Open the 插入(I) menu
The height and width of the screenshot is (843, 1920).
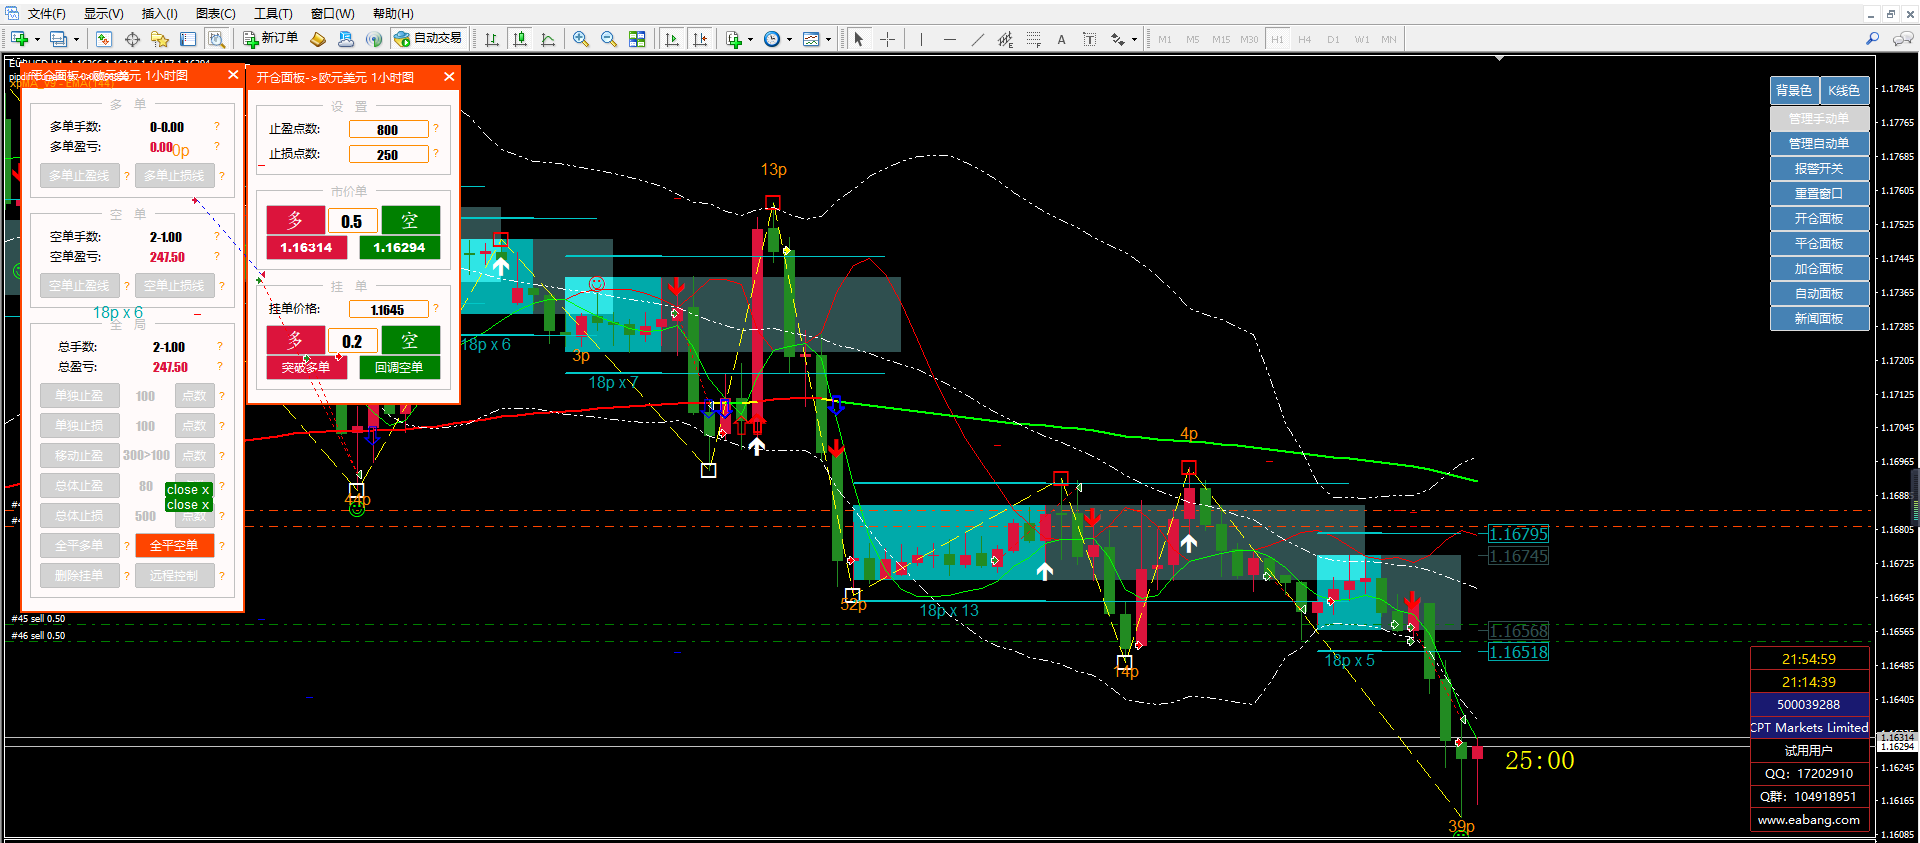click(x=159, y=14)
